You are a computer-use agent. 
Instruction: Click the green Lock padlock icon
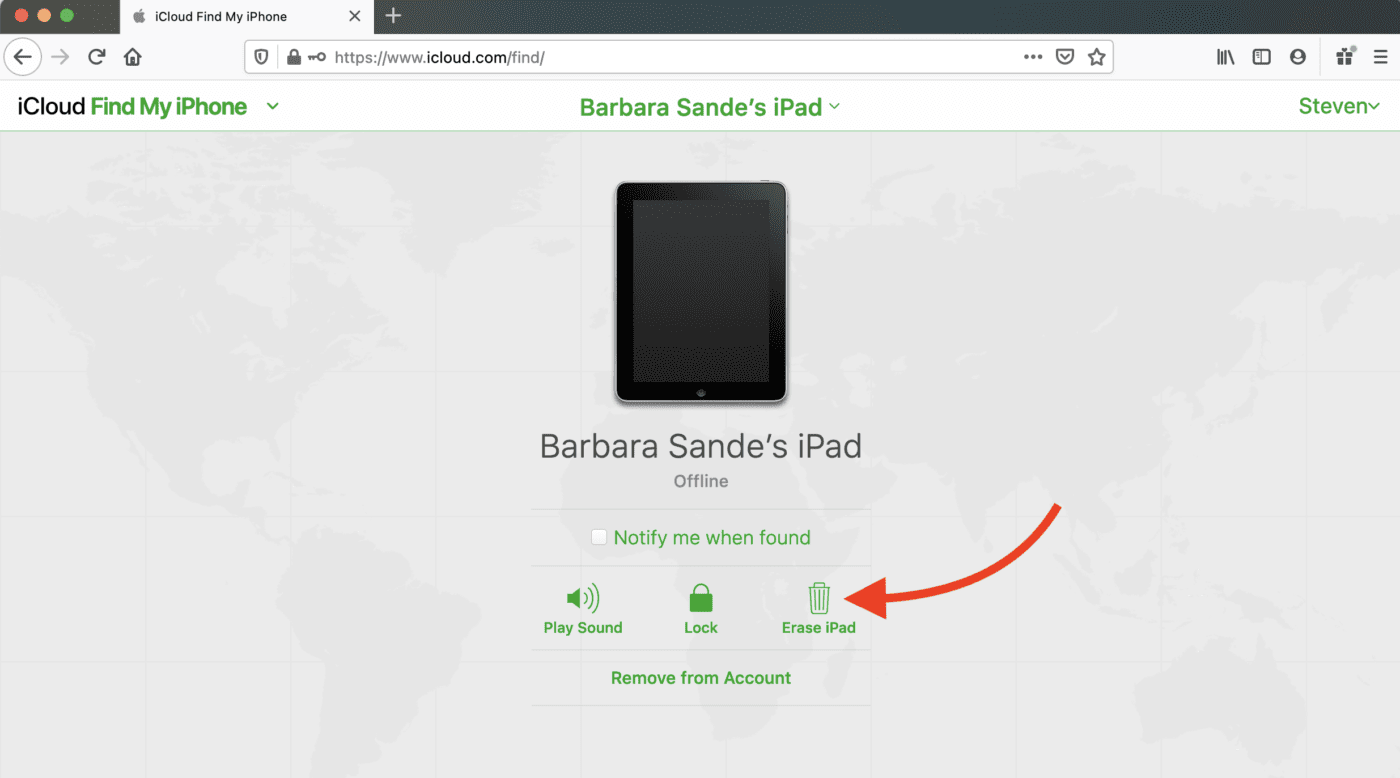click(701, 599)
